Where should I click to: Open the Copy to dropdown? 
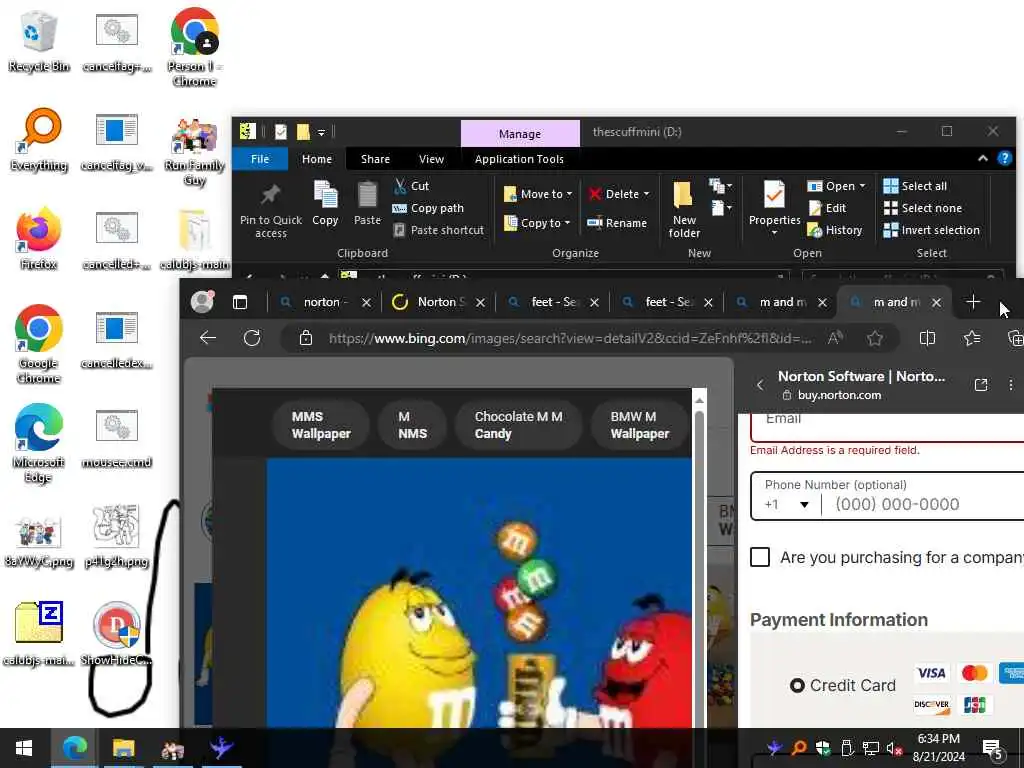click(x=537, y=223)
